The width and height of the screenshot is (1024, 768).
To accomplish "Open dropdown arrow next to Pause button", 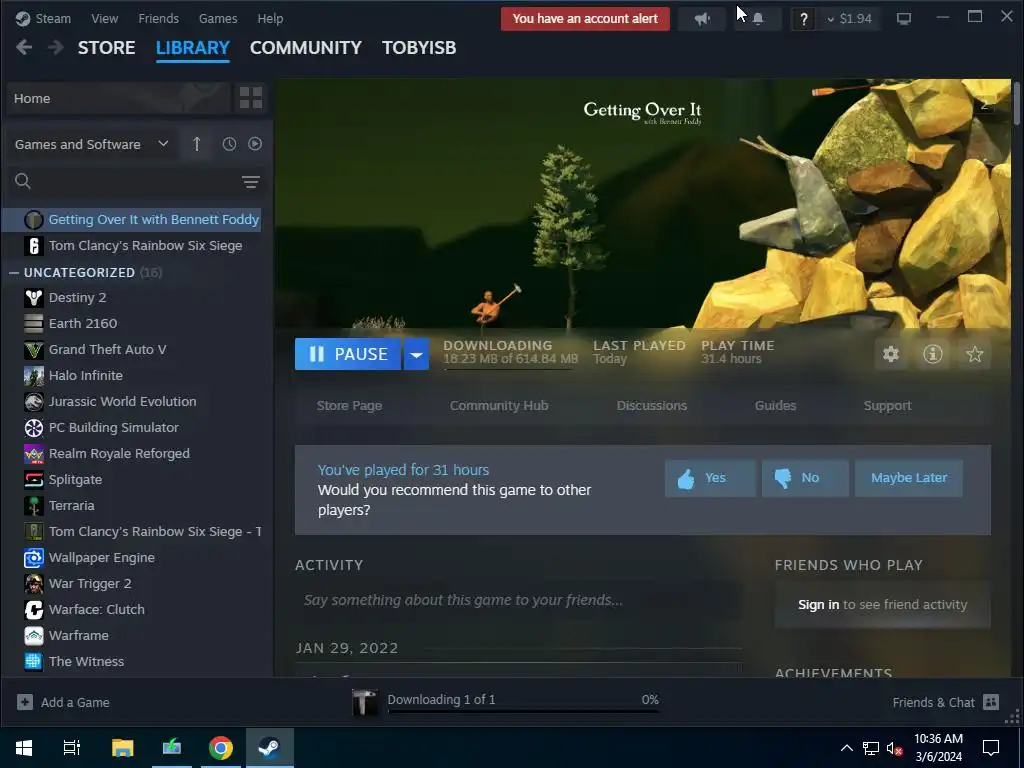I will click(416, 355).
